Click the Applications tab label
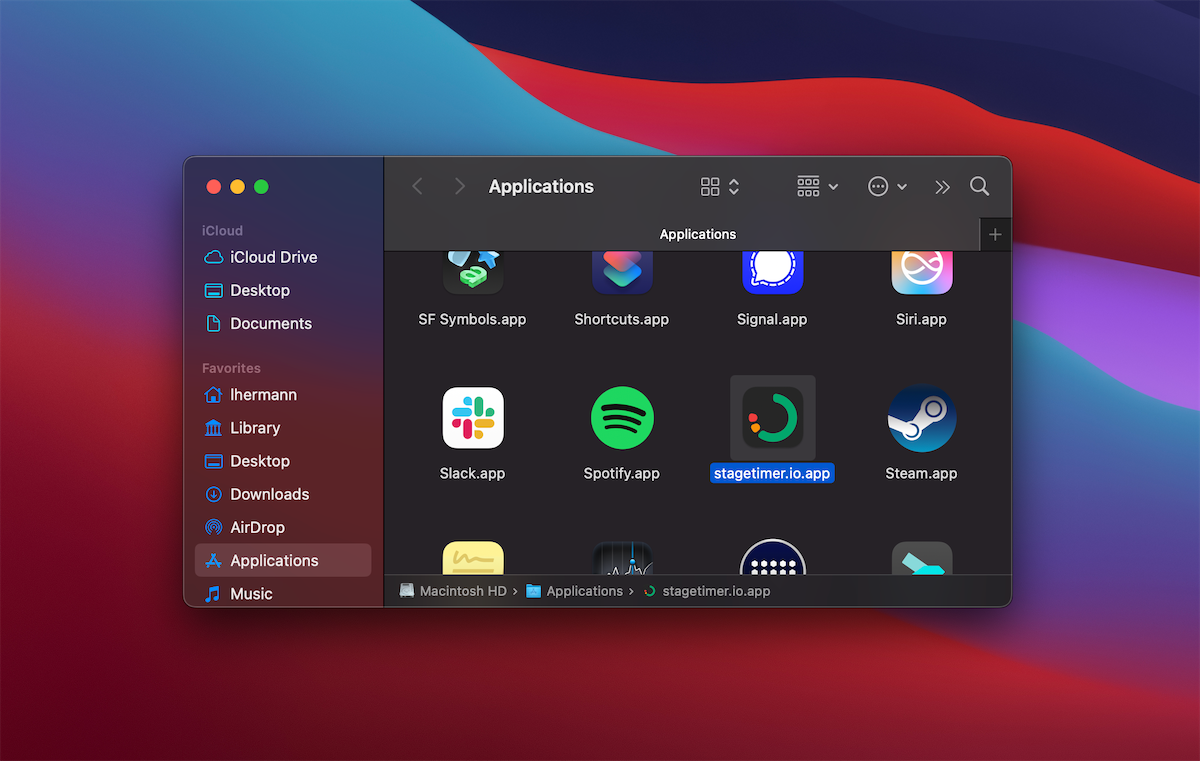This screenshot has width=1200, height=761. point(697,234)
